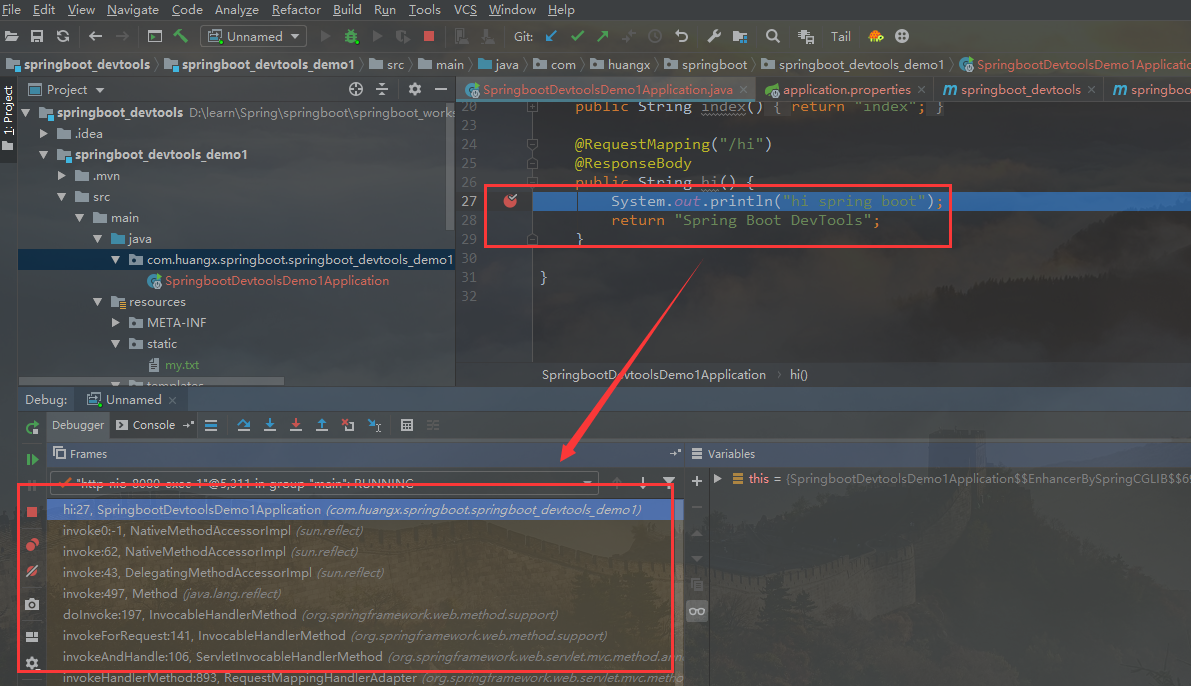Viewport: 1191px width, 686px height.
Task: Click the Drop Frame icon in debugger toolbar
Action: click(x=348, y=425)
